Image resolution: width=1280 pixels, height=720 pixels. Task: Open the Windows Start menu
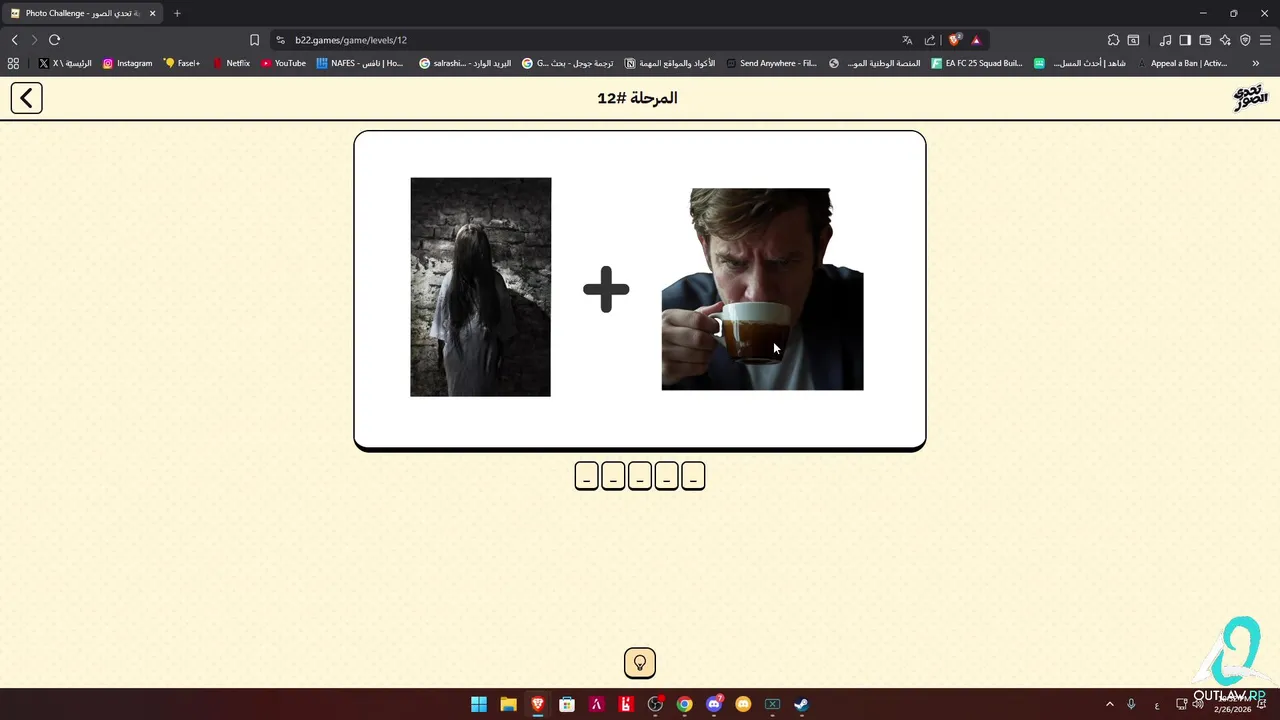[479, 704]
